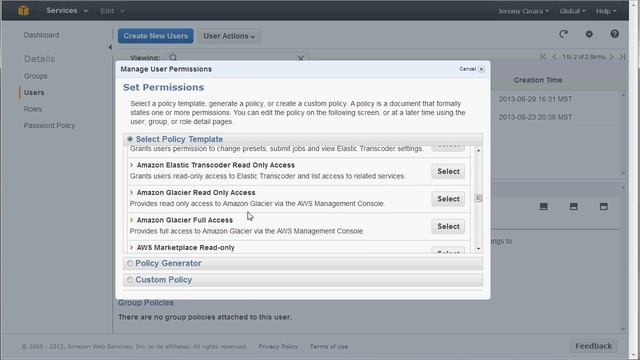Click the bottom-split pane layout icon
This screenshot has width=640, height=360.
pos(544,207)
